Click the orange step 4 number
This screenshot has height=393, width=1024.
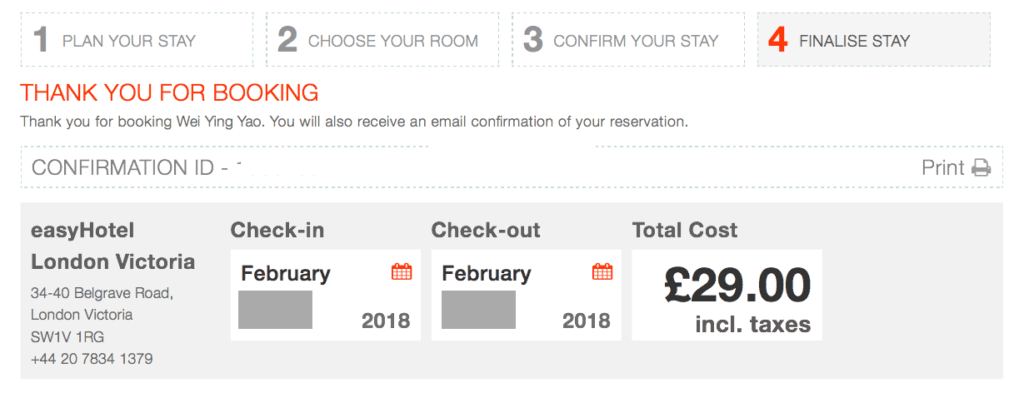coord(778,40)
